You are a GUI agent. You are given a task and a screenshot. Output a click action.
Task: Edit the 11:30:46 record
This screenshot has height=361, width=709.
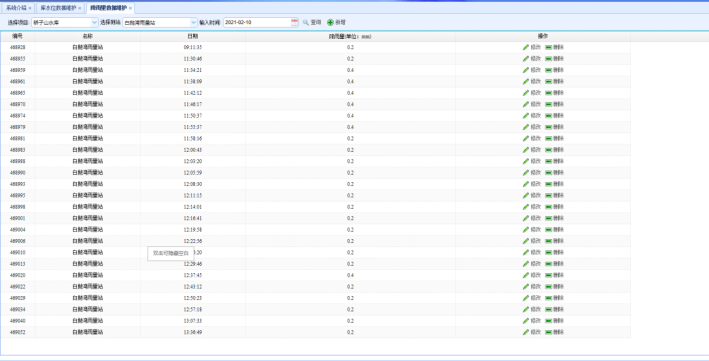[x=532, y=59]
